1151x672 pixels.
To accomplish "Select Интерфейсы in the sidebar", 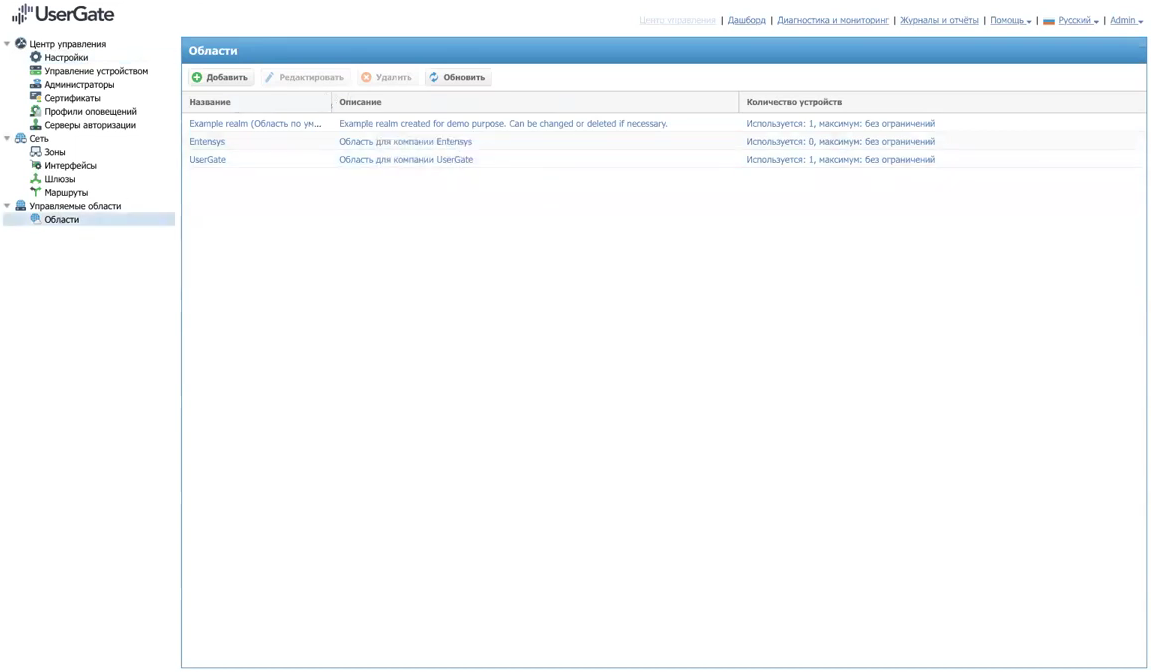I will click(70, 165).
